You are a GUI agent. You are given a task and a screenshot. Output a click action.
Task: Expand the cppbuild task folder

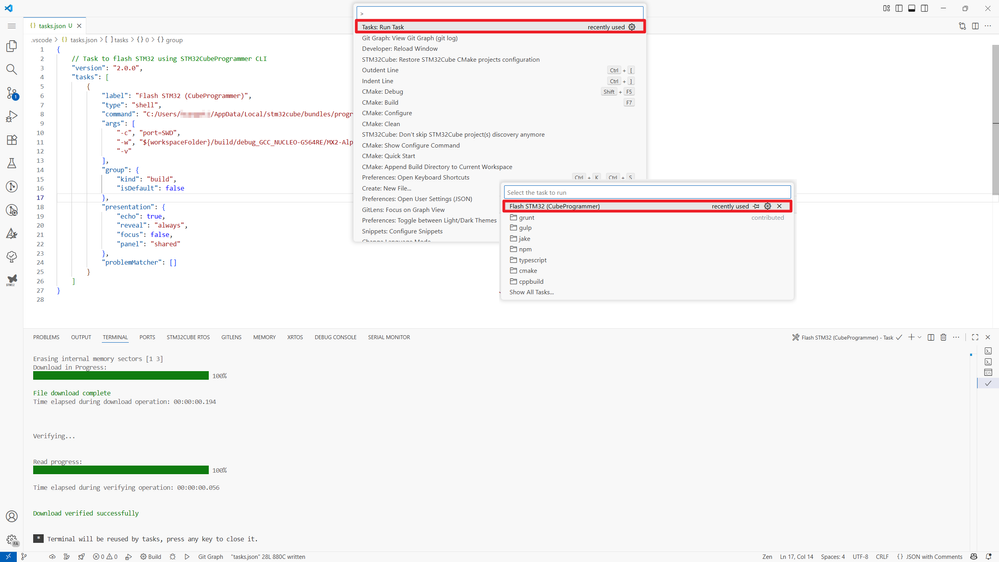(647, 281)
